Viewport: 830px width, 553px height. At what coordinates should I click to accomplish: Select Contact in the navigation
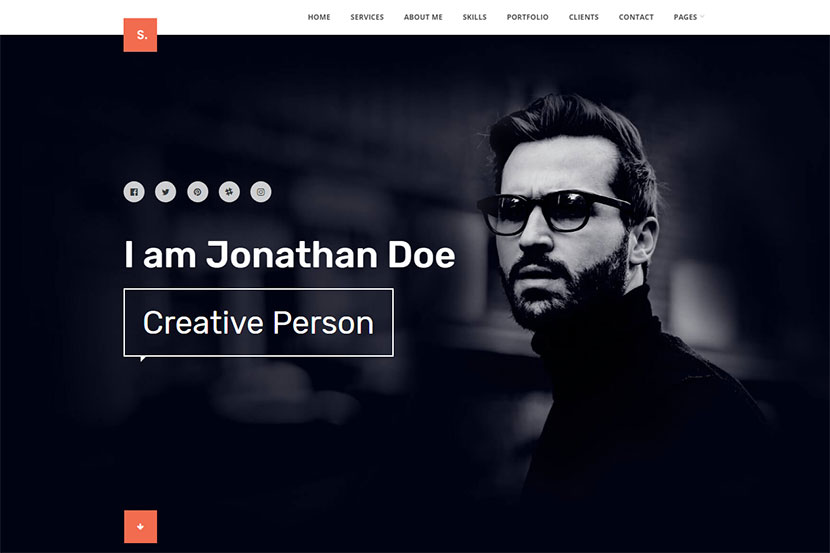tap(636, 17)
